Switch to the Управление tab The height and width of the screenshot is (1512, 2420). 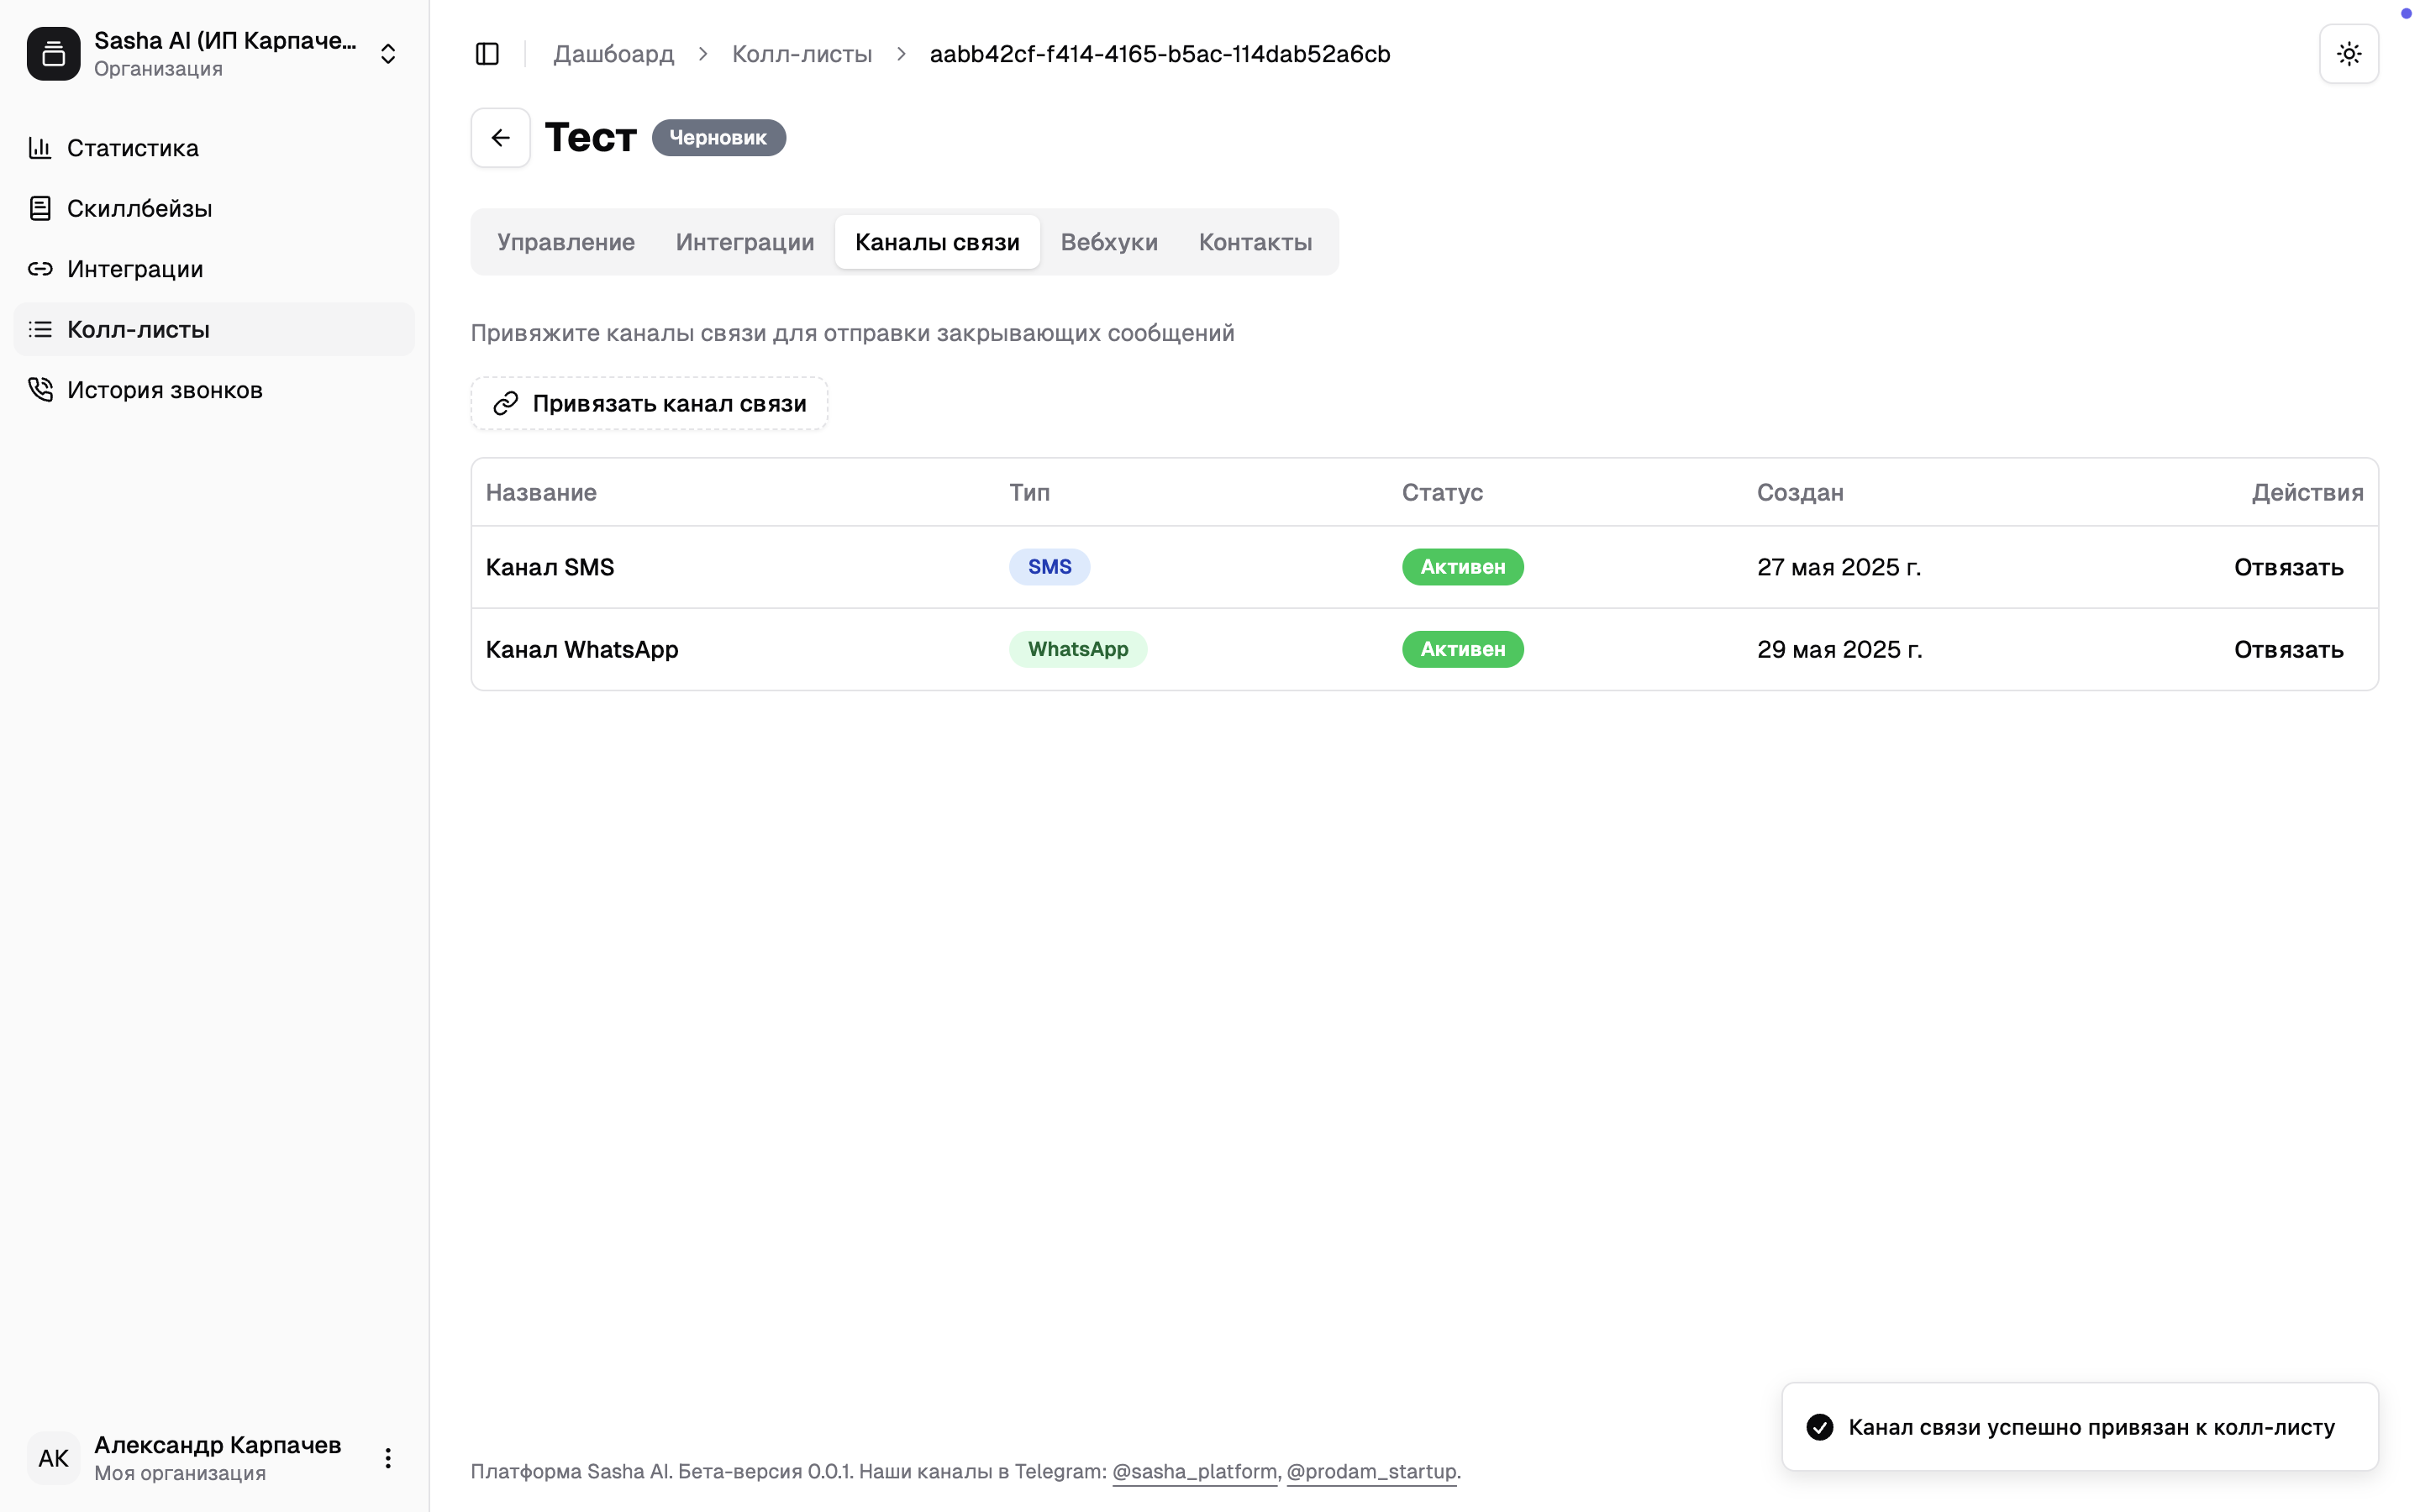coord(566,242)
